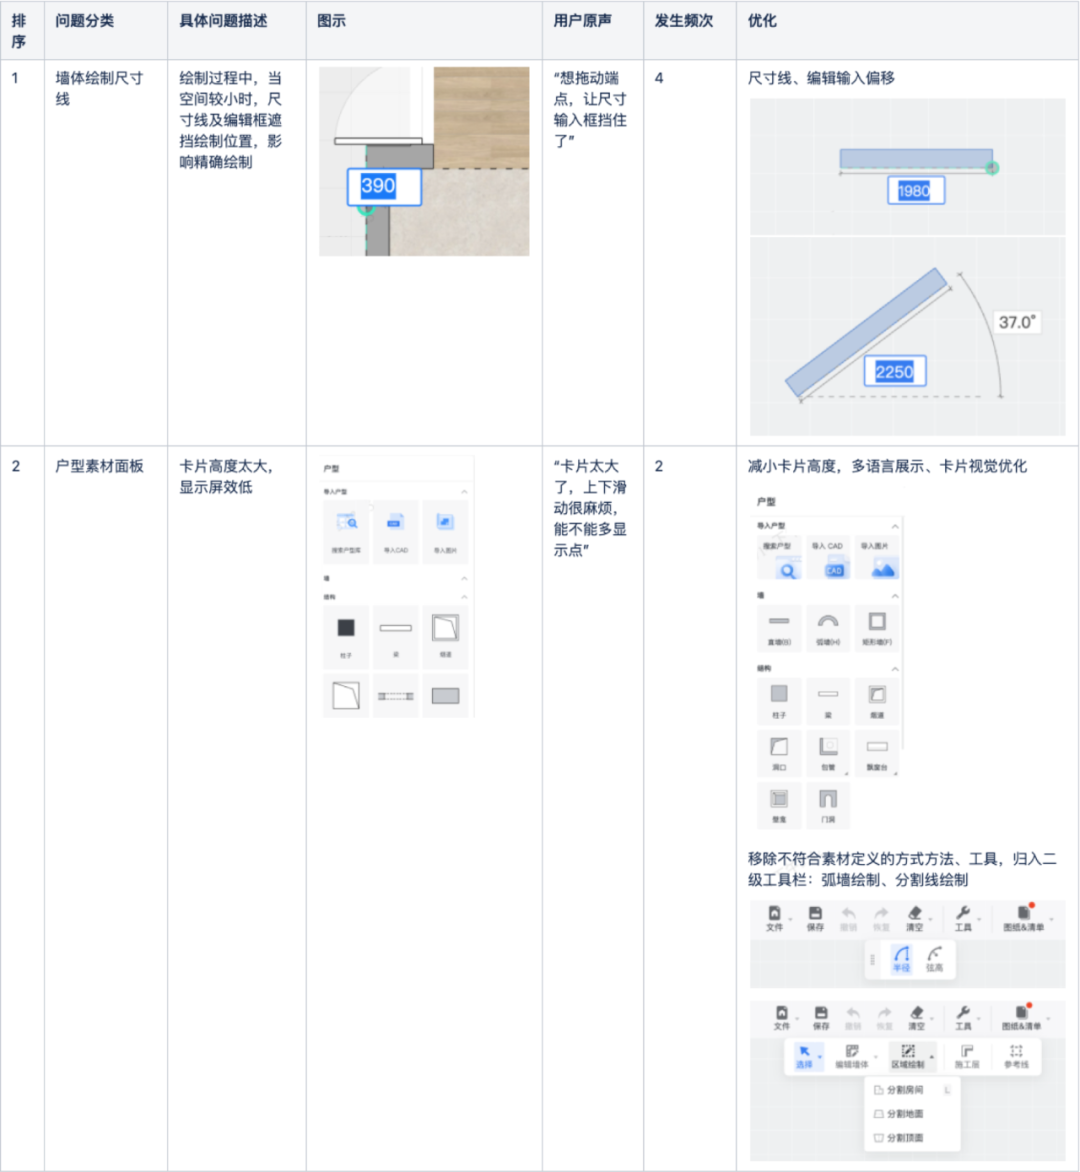
Task: Click the 编辑墙体 tool icon
Action: [852, 1056]
